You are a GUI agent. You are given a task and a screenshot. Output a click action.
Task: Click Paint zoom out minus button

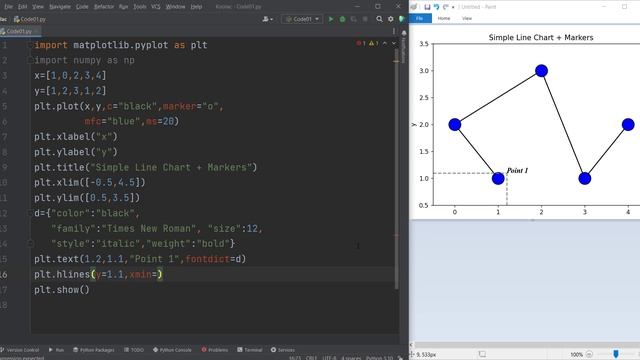pos(589,354)
